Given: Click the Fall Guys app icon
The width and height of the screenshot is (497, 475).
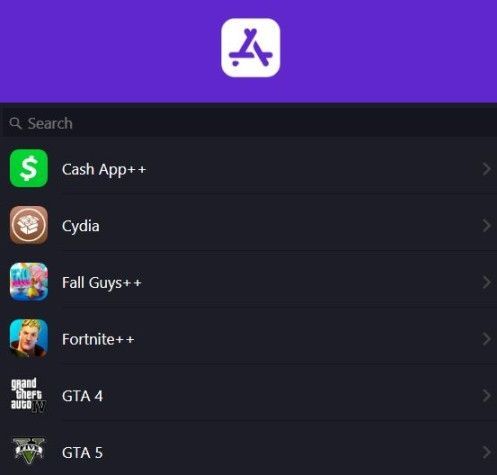Looking at the screenshot, I should coord(29,282).
